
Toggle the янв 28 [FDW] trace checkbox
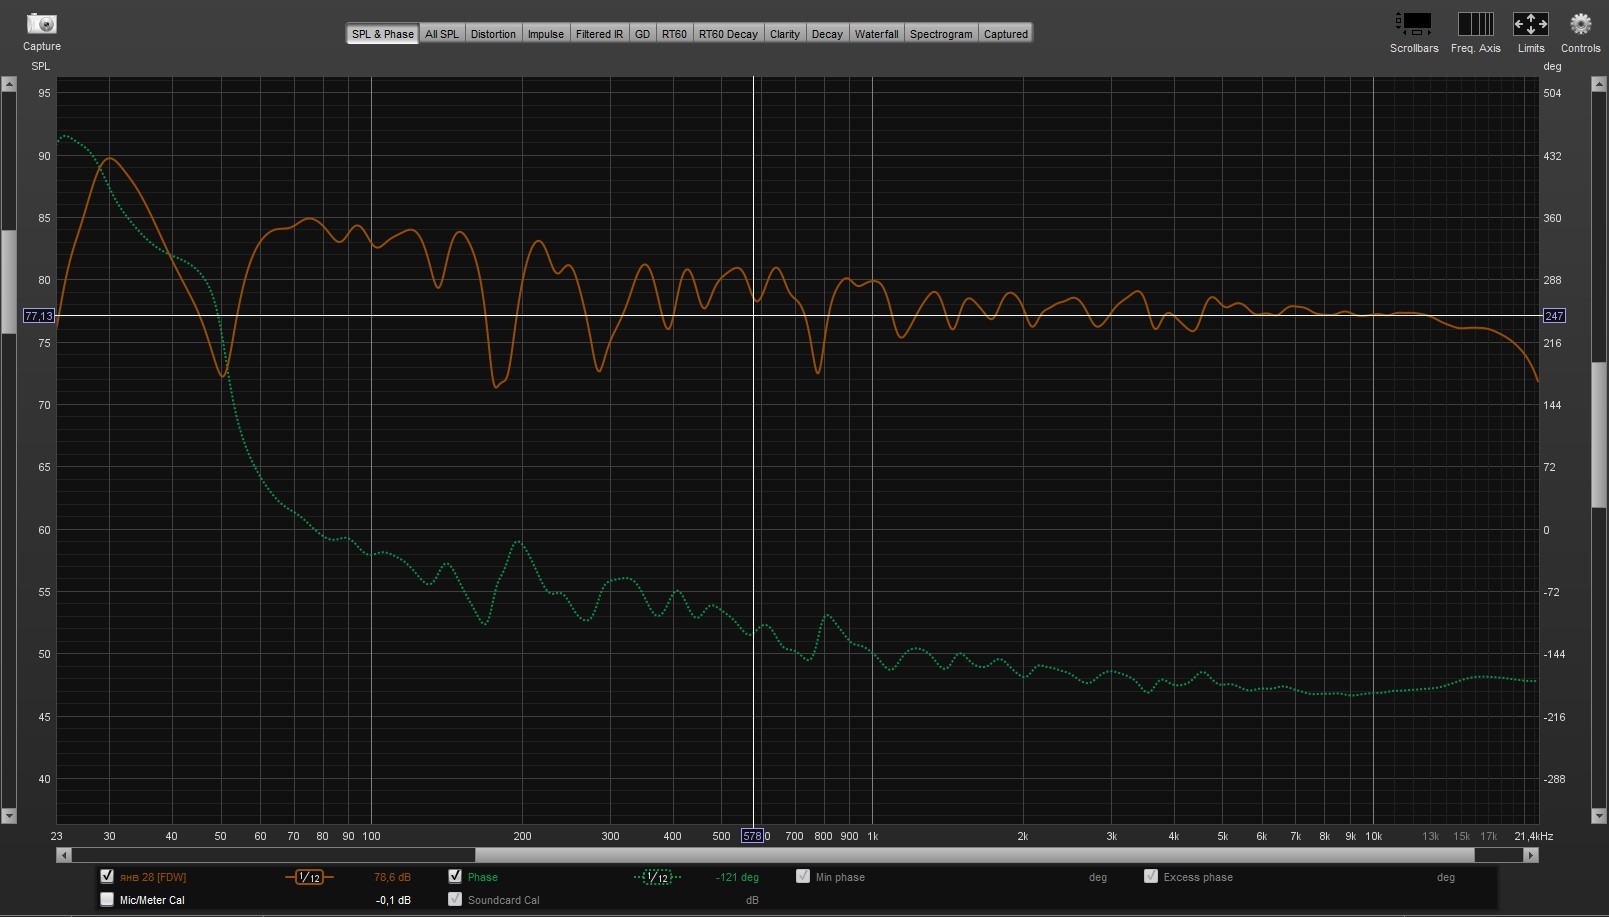click(107, 876)
